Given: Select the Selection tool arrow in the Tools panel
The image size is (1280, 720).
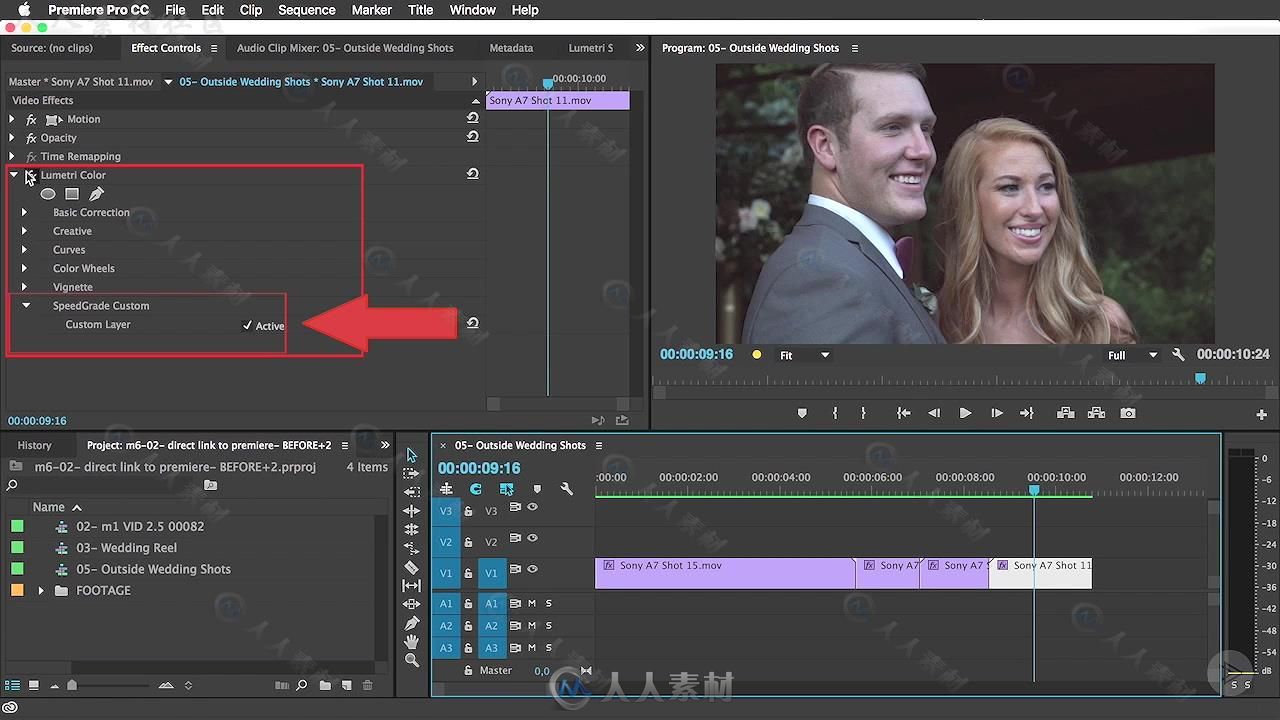Looking at the screenshot, I should click(x=411, y=455).
